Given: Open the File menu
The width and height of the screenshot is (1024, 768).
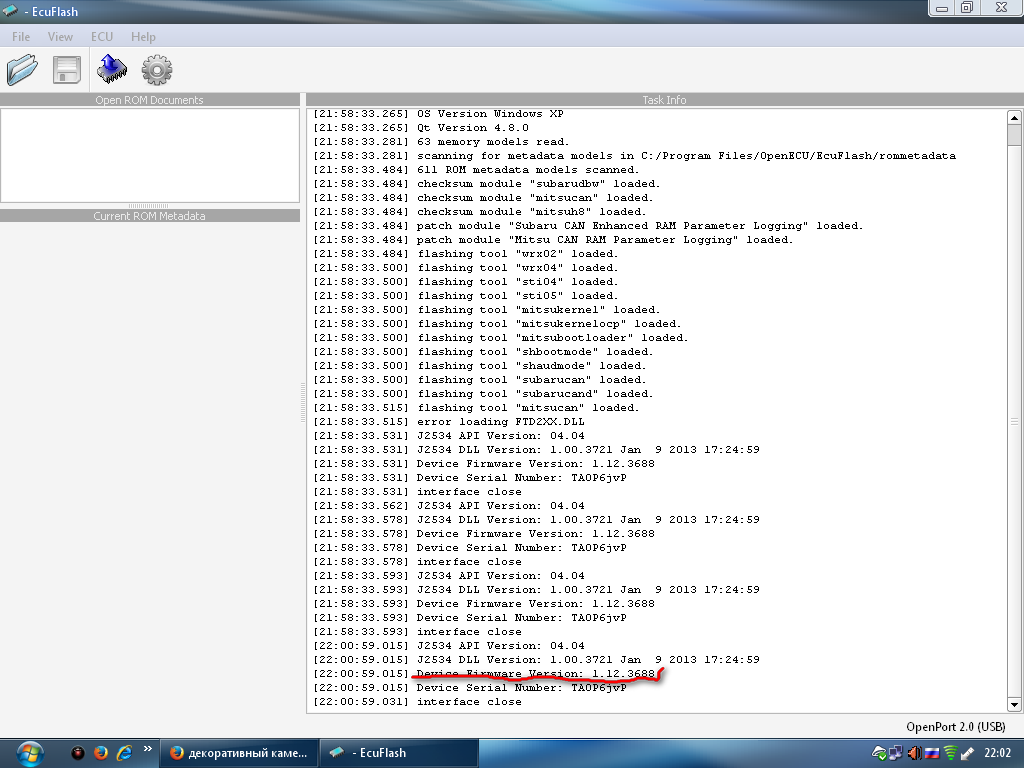Looking at the screenshot, I should click(x=21, y=37).
